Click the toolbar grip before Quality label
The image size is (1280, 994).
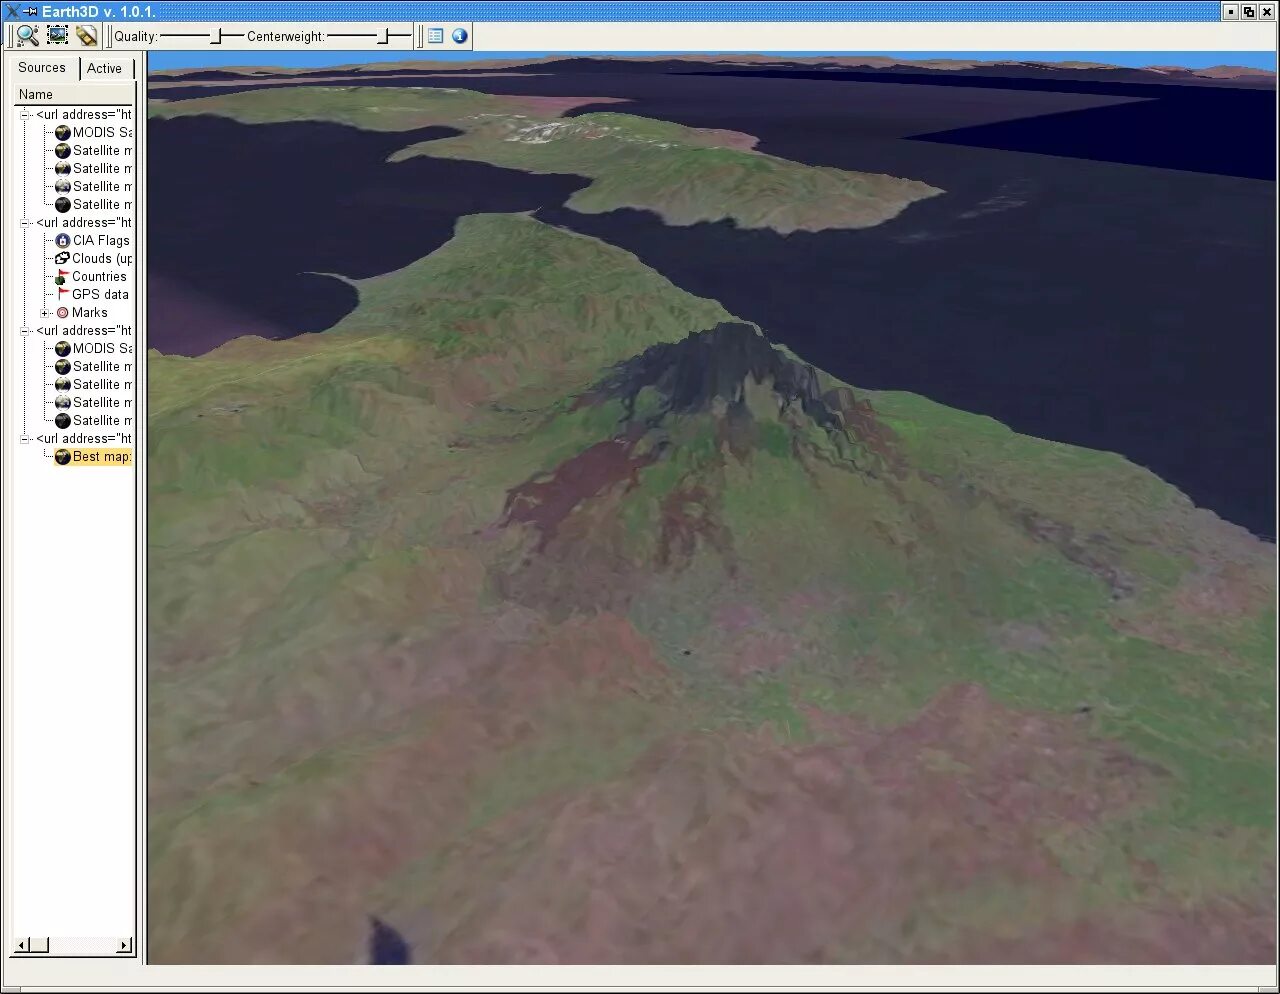click(109, 36)
